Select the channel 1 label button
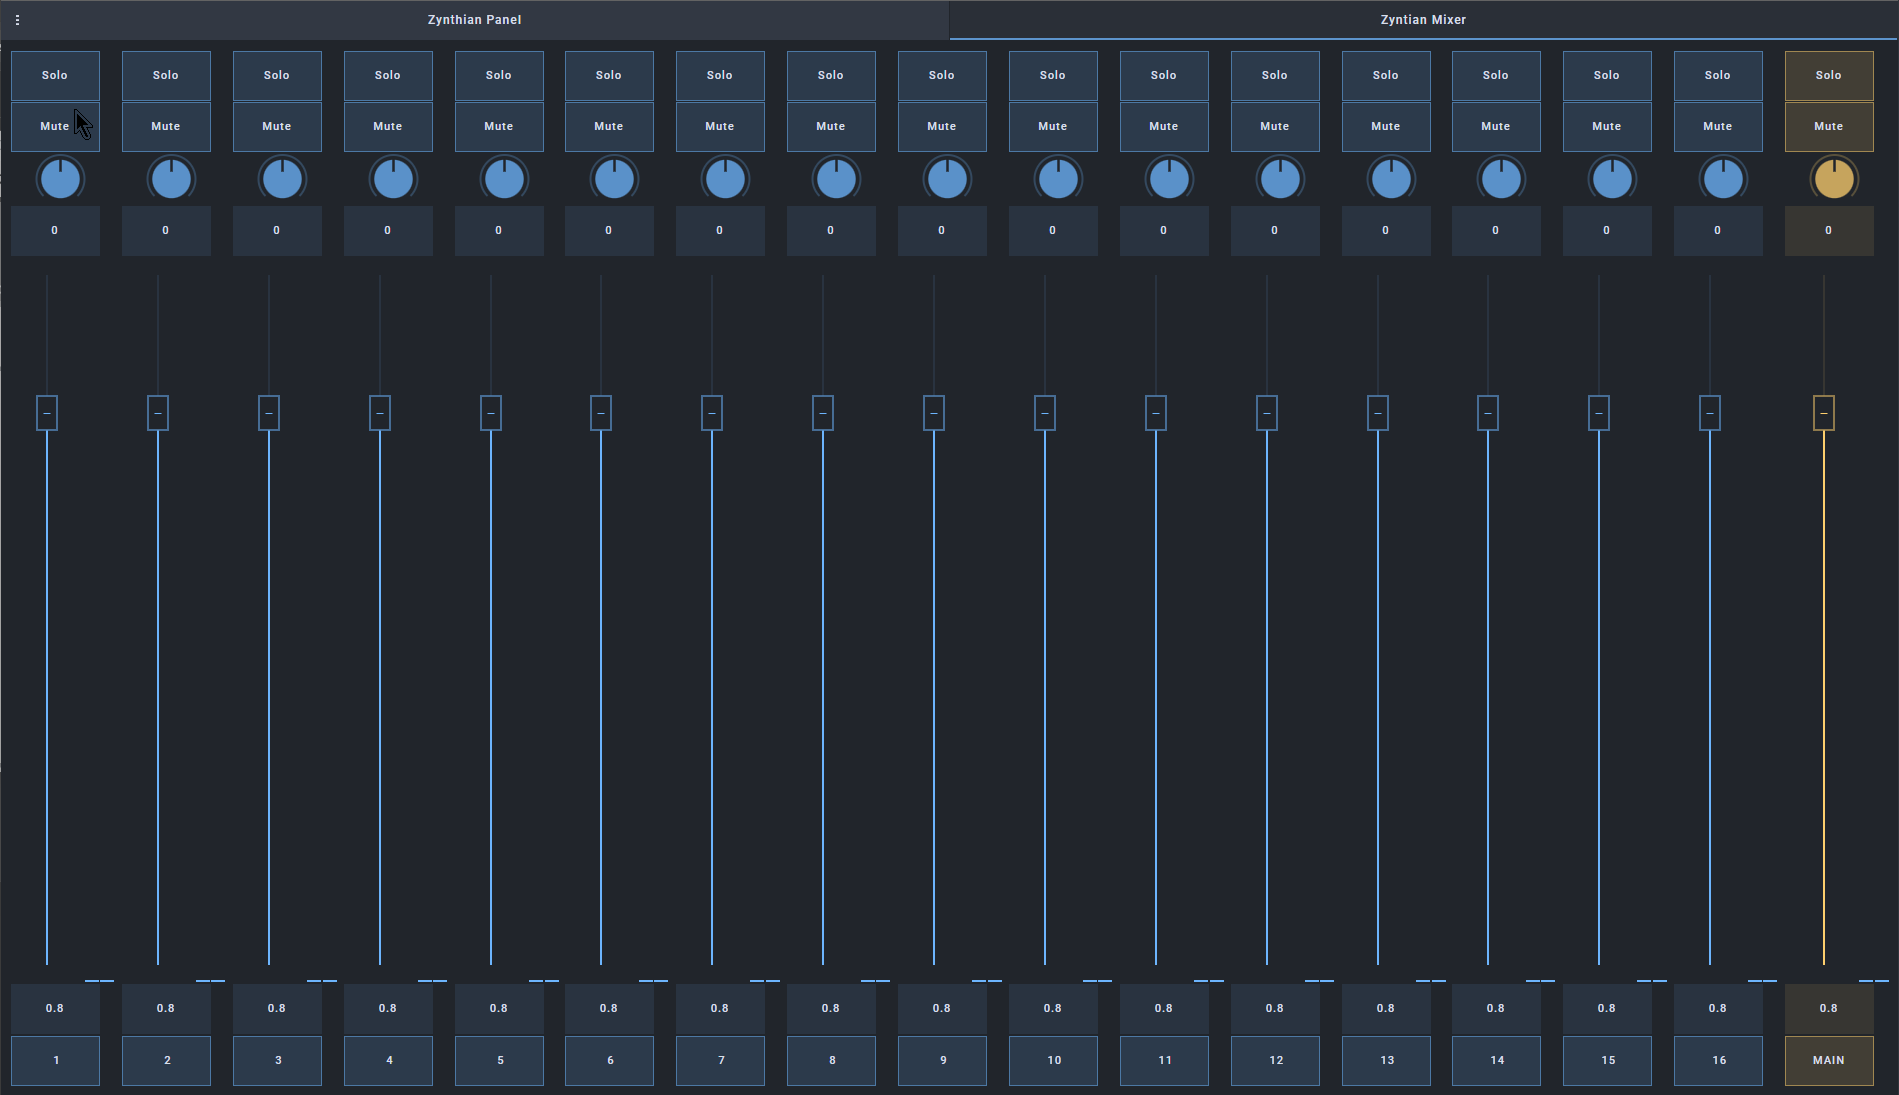Screen dimensions: 1899x1095 (x=55, y=1061)
